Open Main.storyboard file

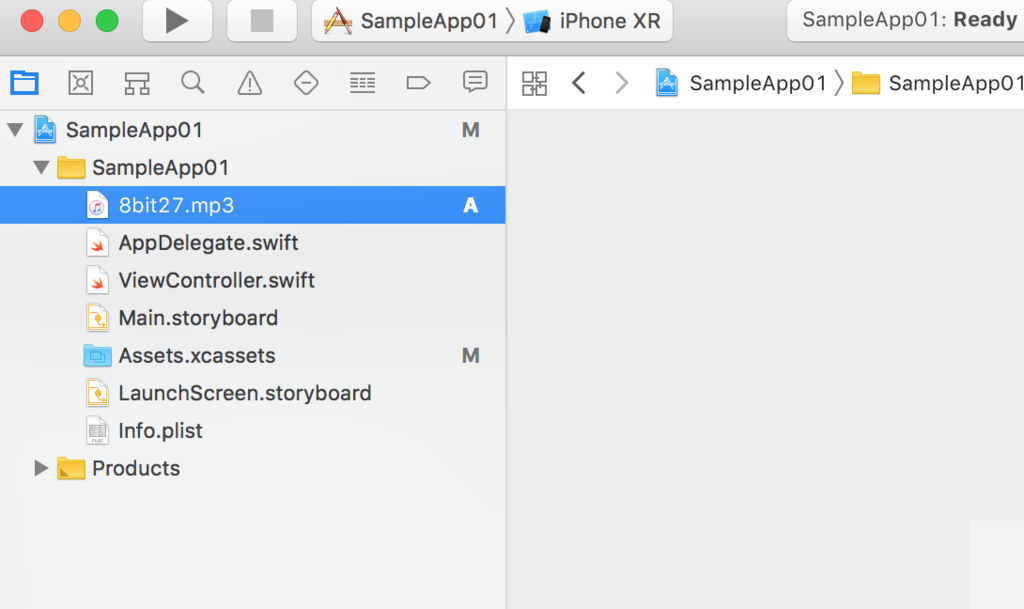[x=198, y=318]
